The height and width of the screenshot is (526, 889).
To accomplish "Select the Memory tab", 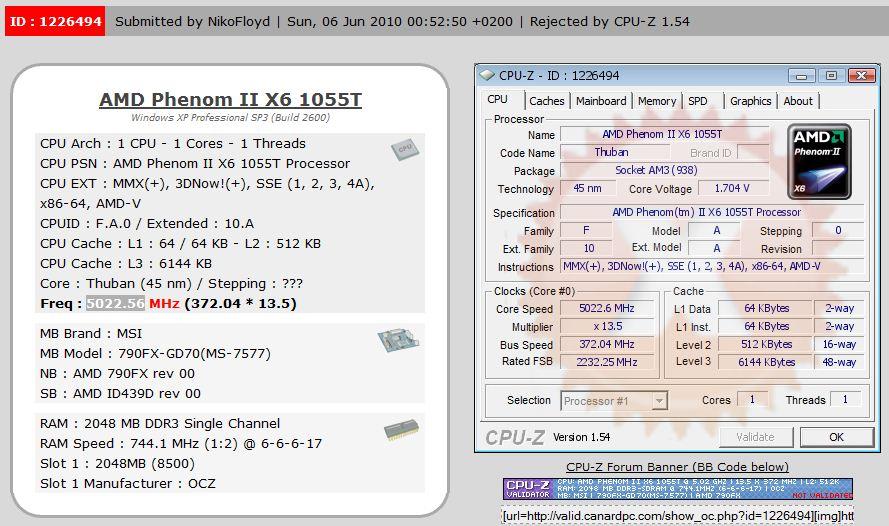I will (657, 101).
